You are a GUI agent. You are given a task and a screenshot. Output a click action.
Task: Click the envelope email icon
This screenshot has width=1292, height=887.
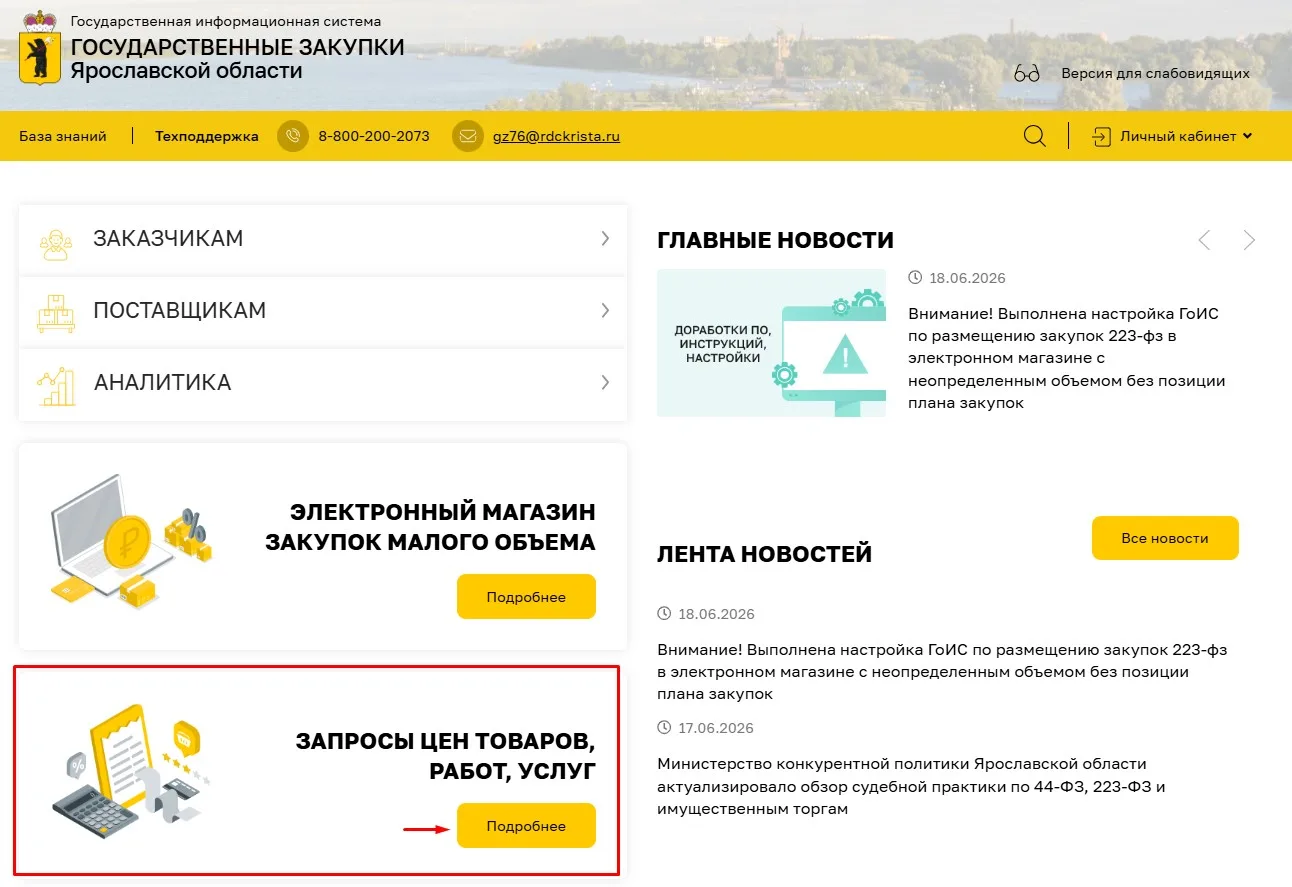click(x=468, y=136)
